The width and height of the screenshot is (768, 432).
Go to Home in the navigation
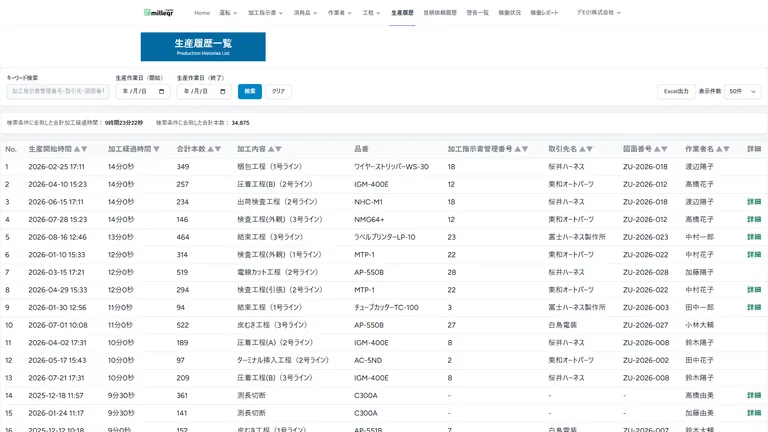(202, 13)
